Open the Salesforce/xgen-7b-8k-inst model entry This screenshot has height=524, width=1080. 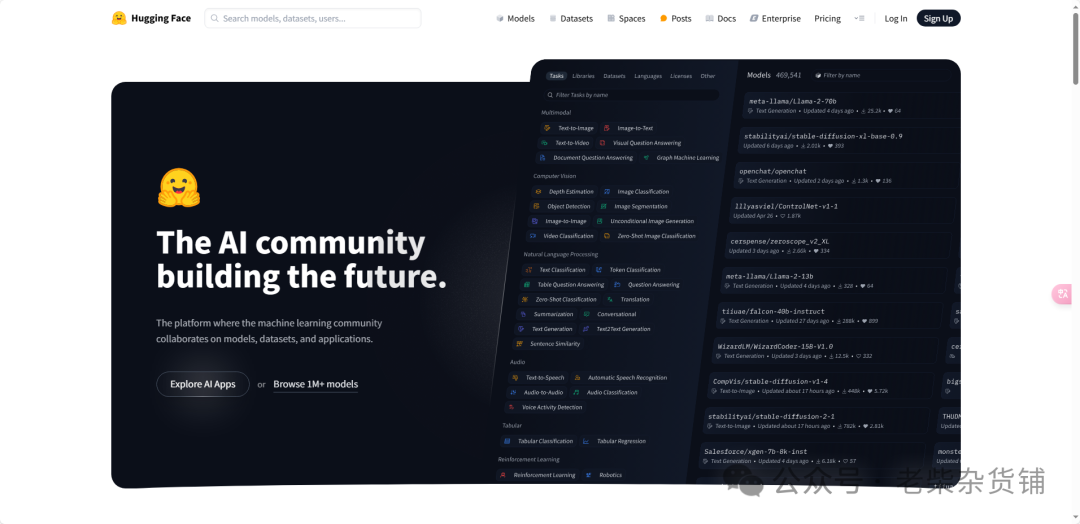(814, 456)
